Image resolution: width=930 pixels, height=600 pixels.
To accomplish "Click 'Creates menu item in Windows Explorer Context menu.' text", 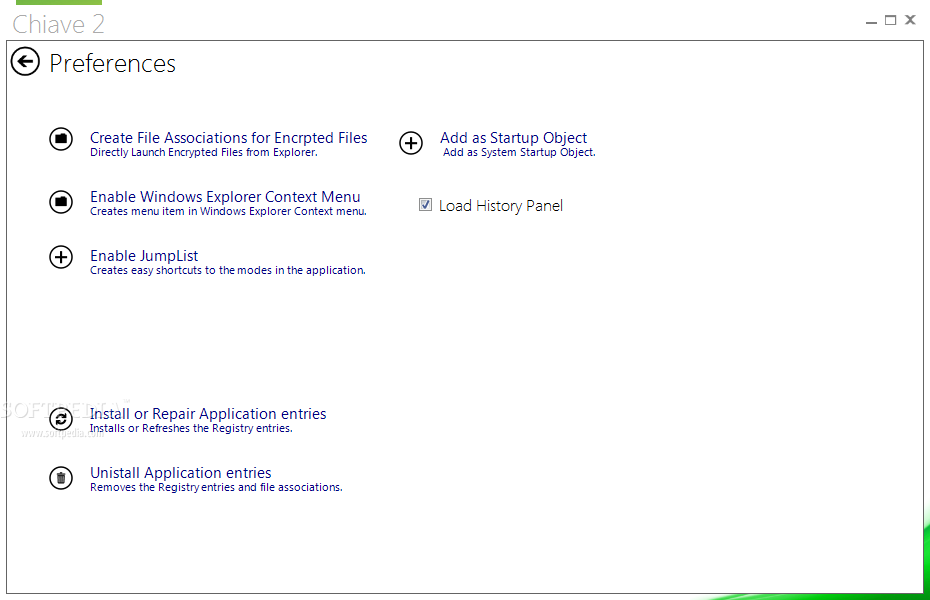I will [x=228, y=211].
